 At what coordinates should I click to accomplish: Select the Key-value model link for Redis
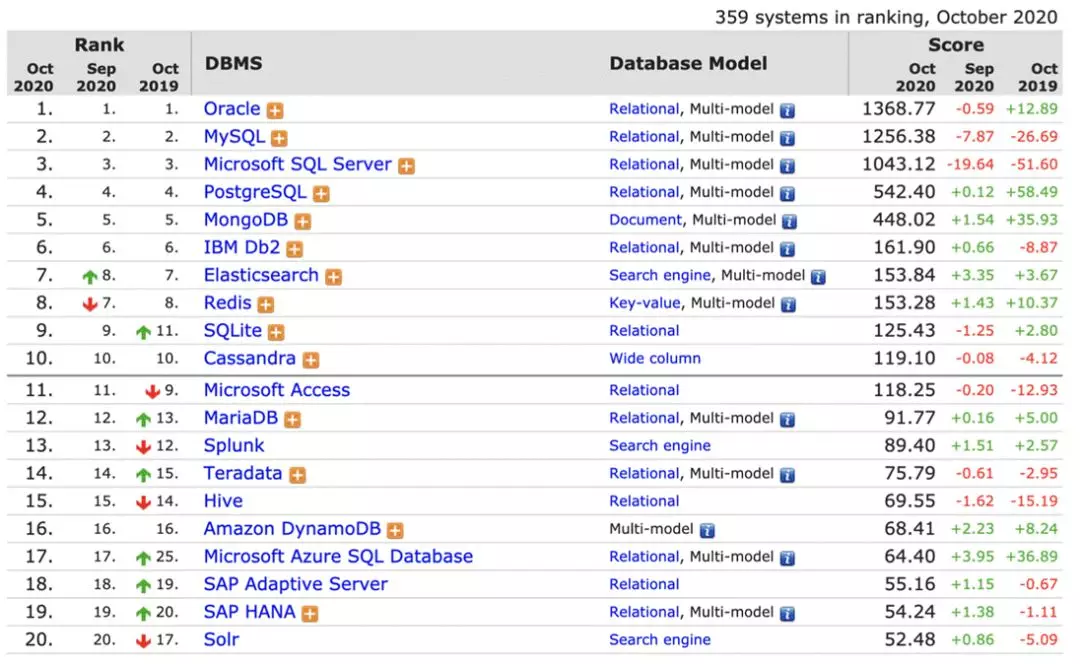point(644,303)
